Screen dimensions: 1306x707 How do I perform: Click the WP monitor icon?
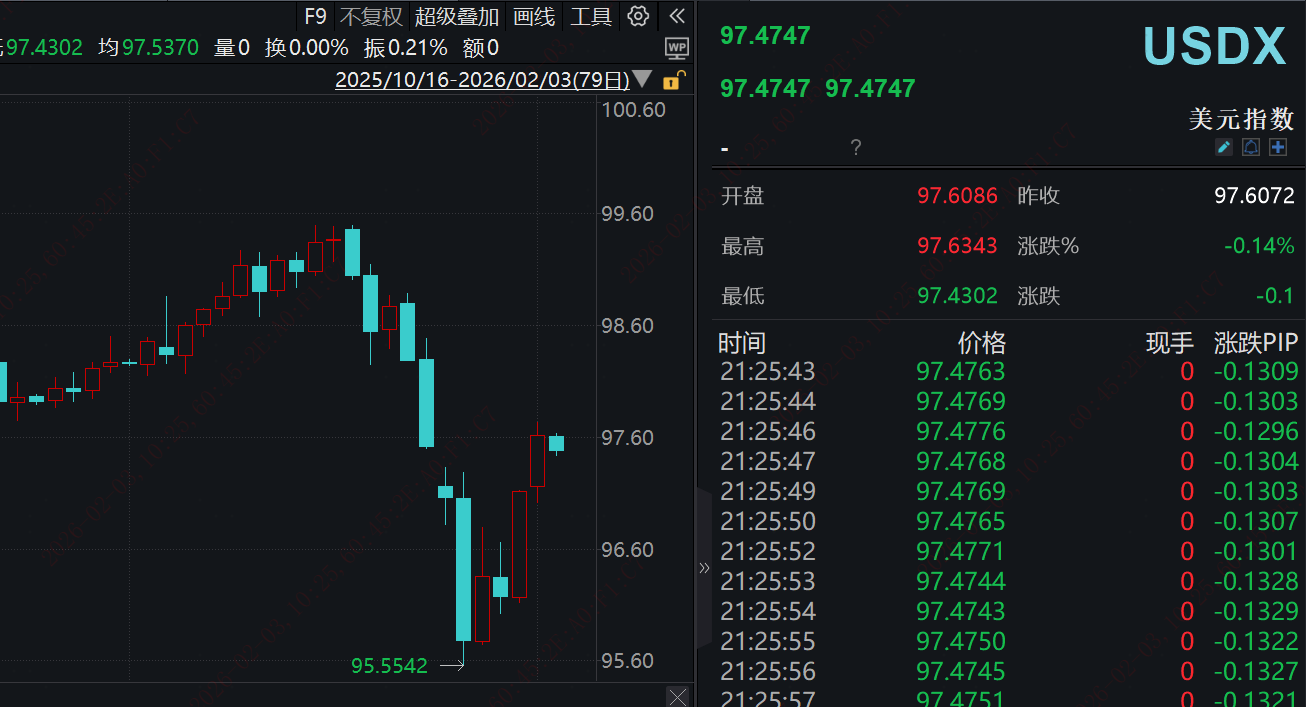[677, 47]
